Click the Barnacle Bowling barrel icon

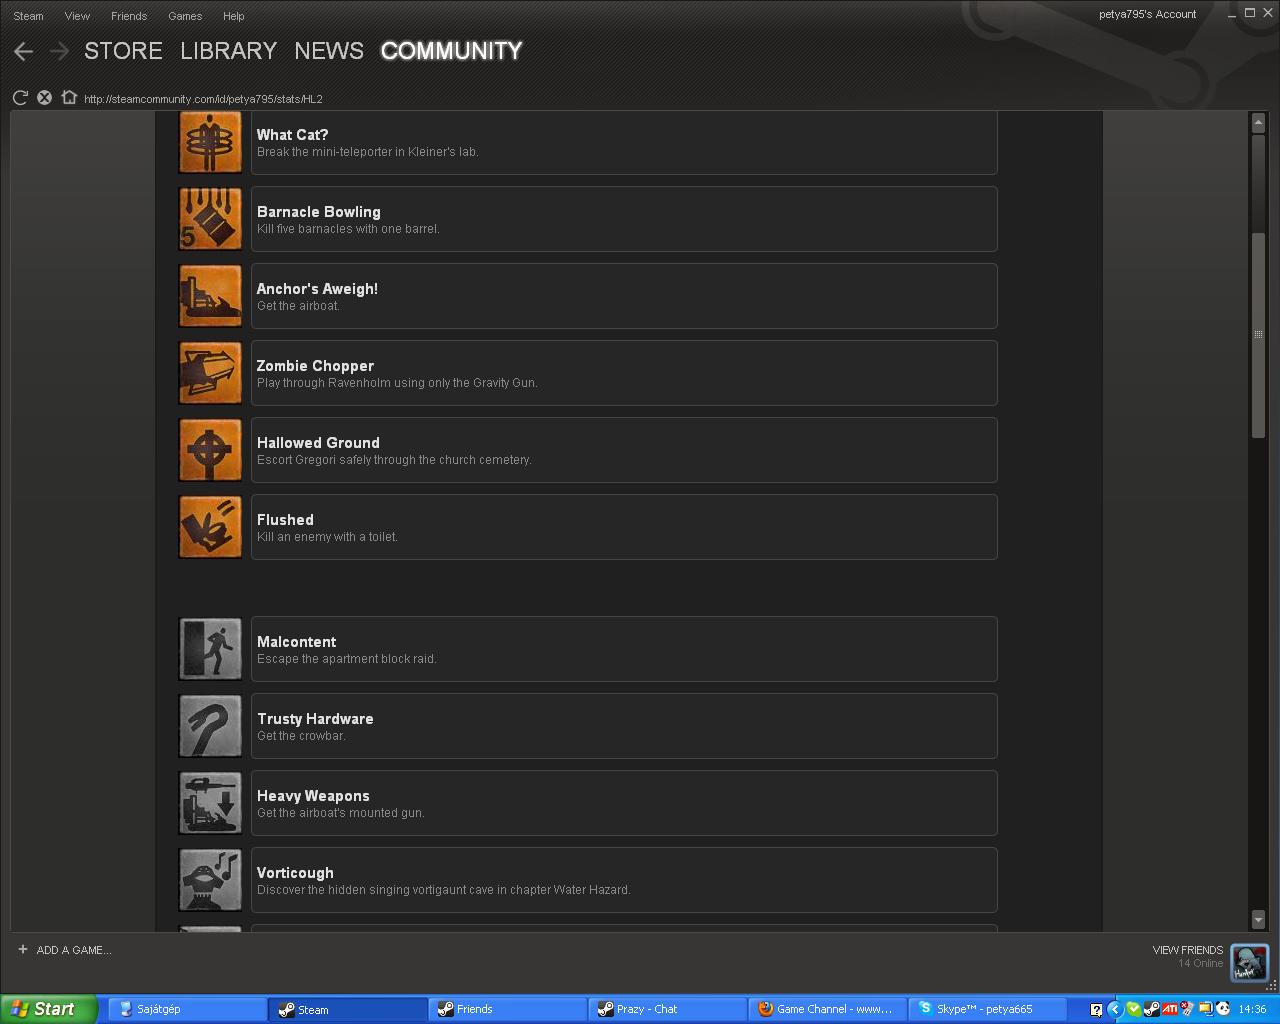[x=210, y=219]
